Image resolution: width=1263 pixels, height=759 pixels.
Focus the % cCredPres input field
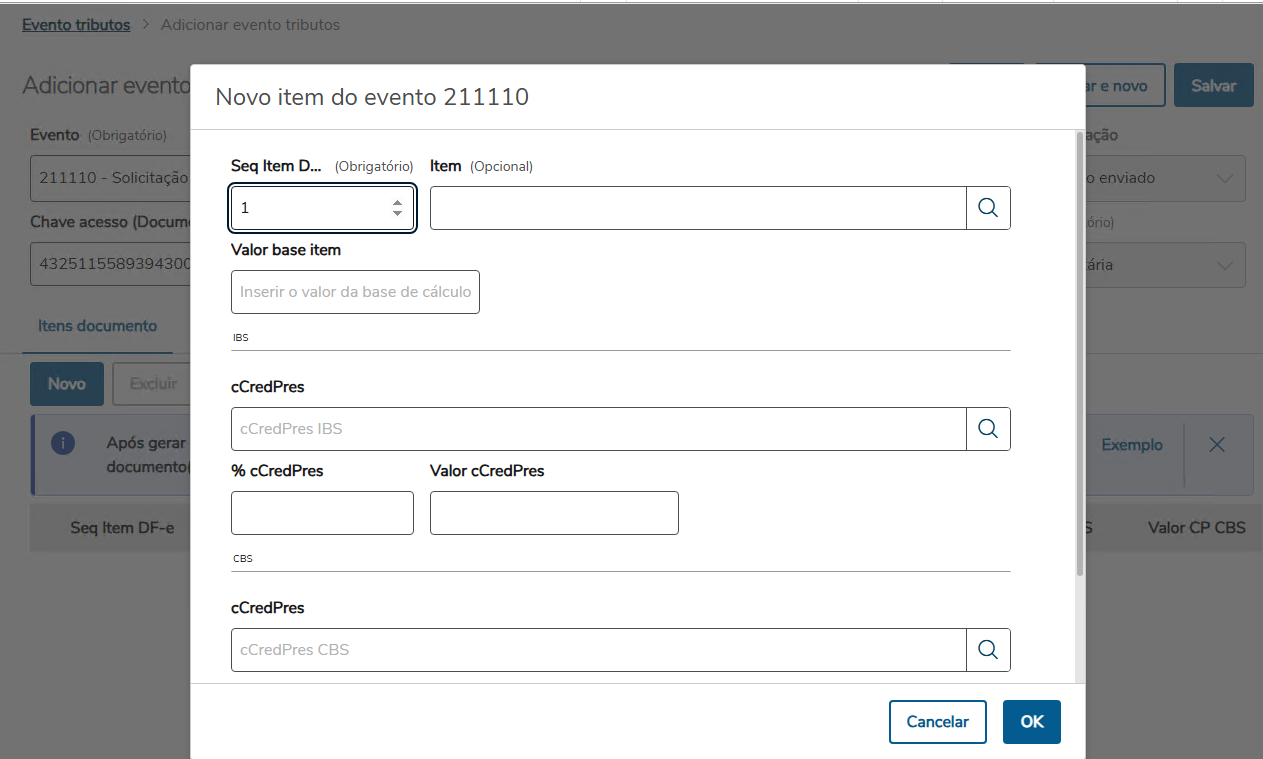click(x=322, y=513)
